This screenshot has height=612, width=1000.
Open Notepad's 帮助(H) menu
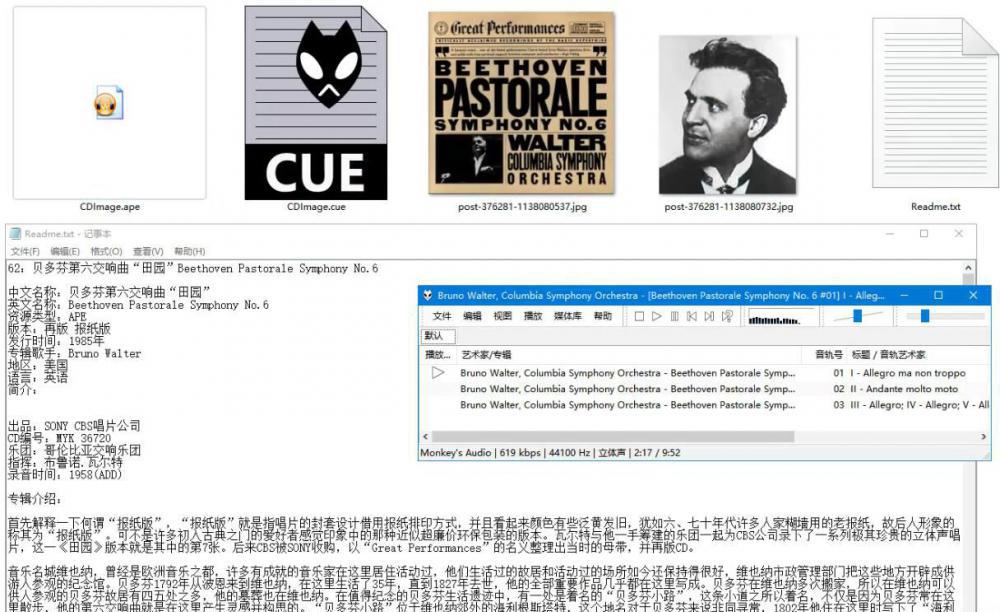click(189, 251)
